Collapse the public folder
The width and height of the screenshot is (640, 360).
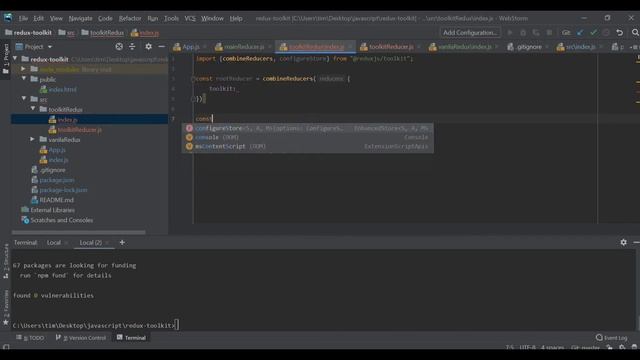point(24,79)
